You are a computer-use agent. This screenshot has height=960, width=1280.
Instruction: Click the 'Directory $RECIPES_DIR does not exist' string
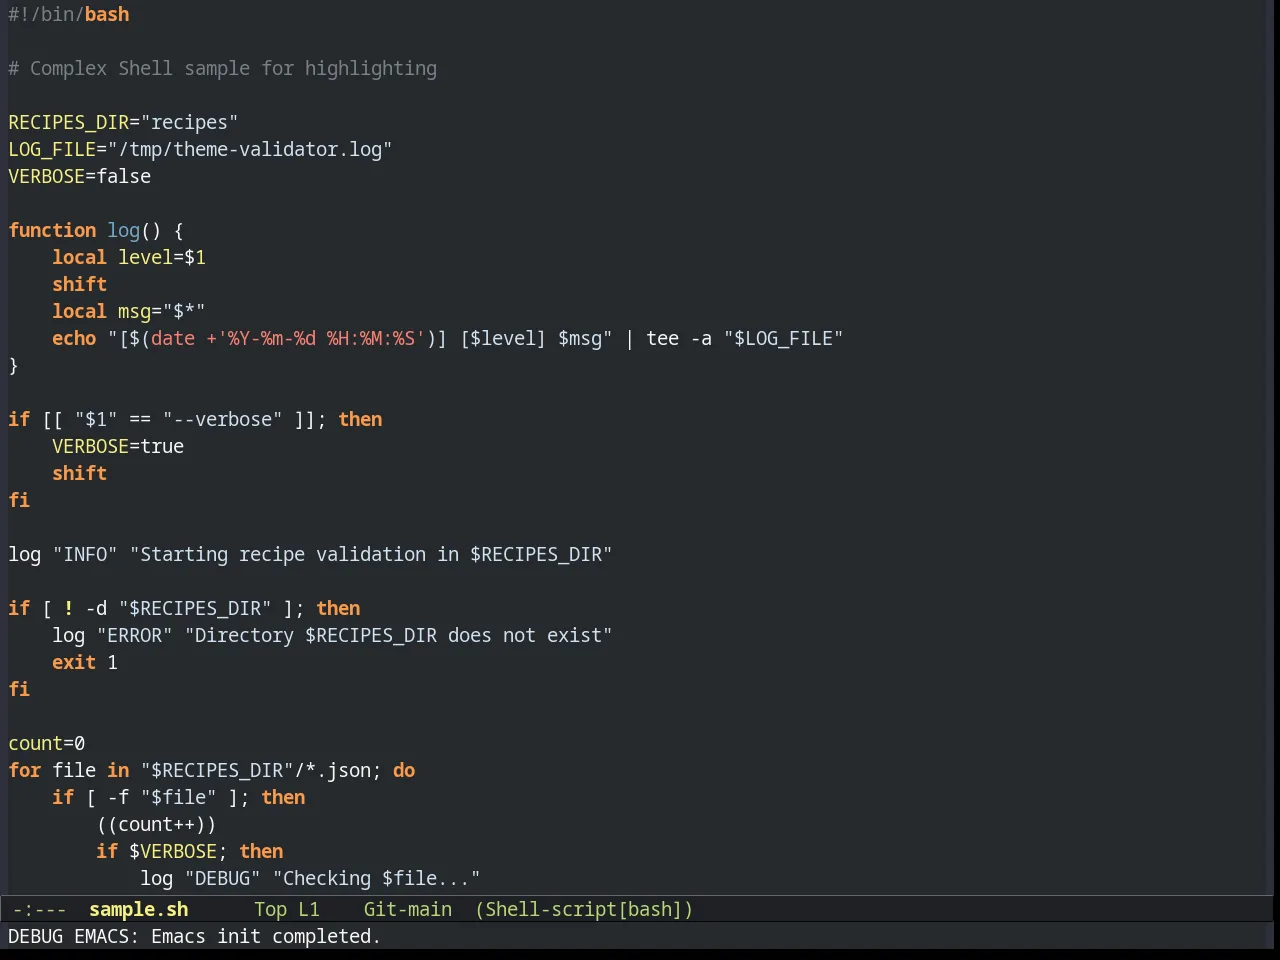(398, 635)
